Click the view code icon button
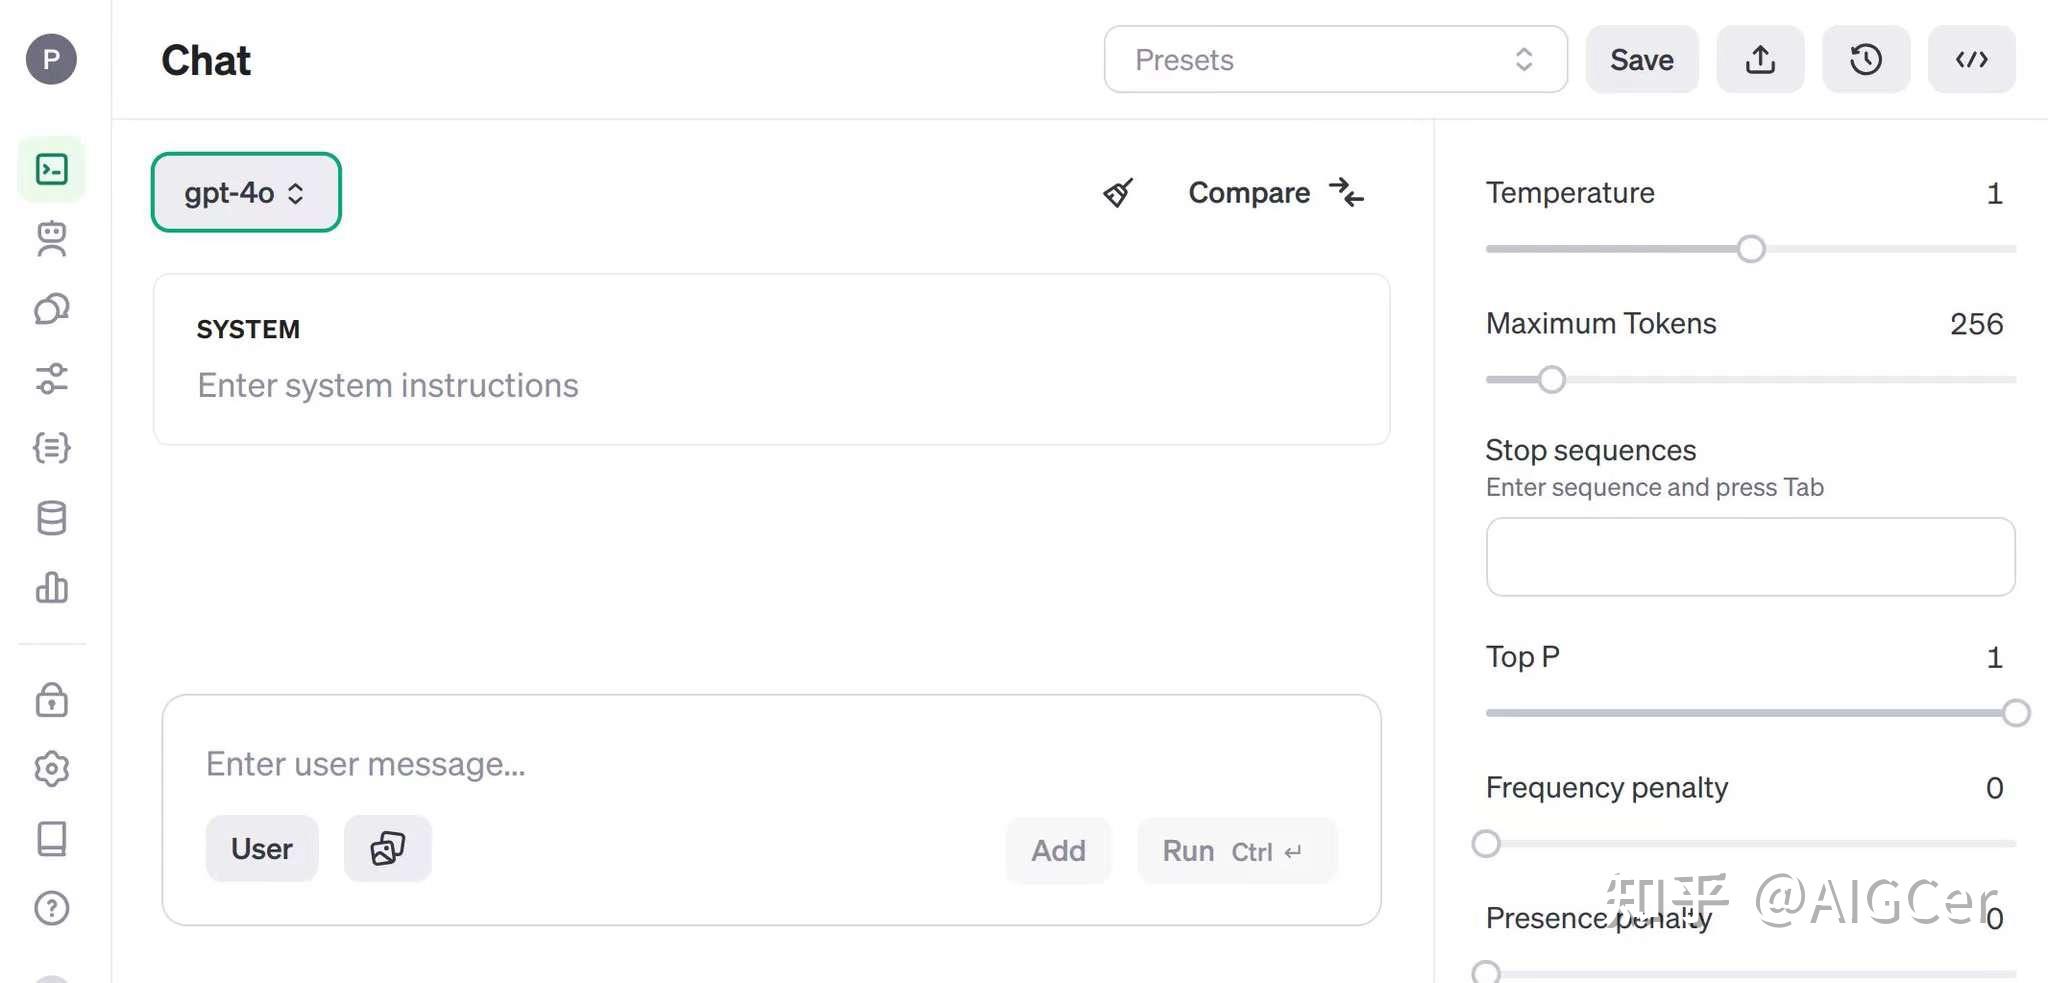 click(x=1971, y=60)
